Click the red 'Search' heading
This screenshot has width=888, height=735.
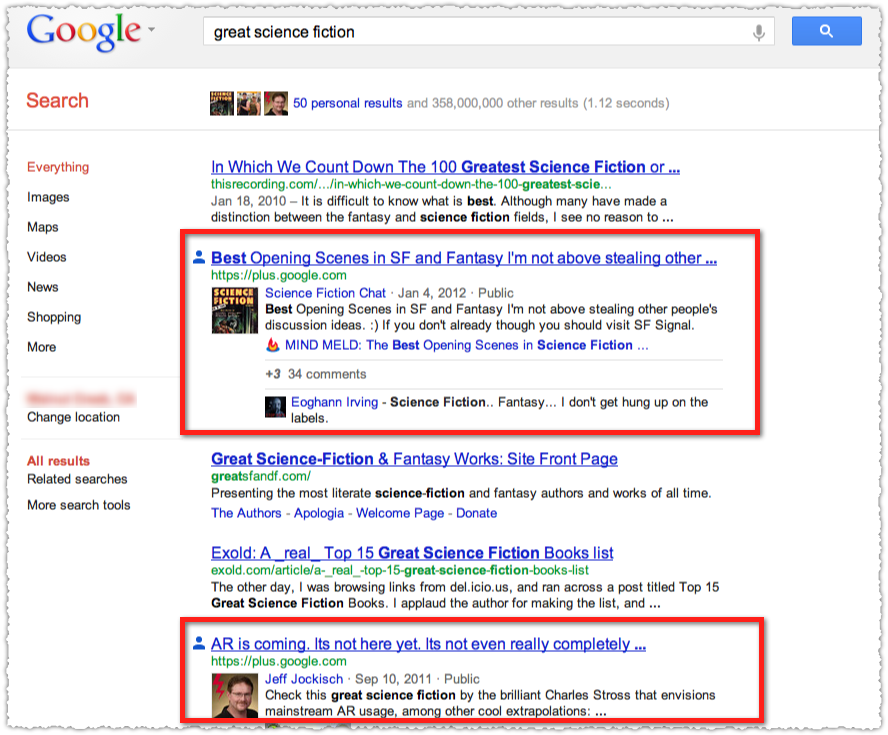[57, 101]
